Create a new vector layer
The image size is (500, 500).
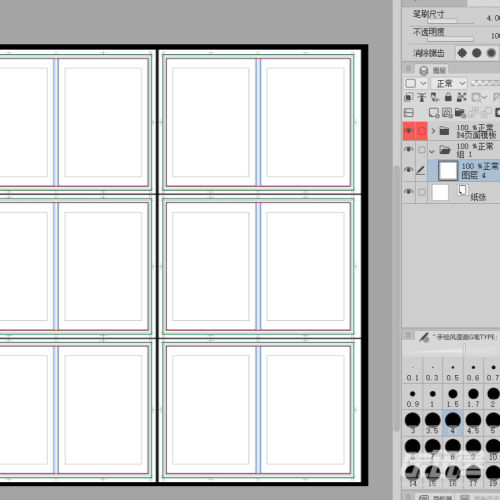(x=447, y=113)
